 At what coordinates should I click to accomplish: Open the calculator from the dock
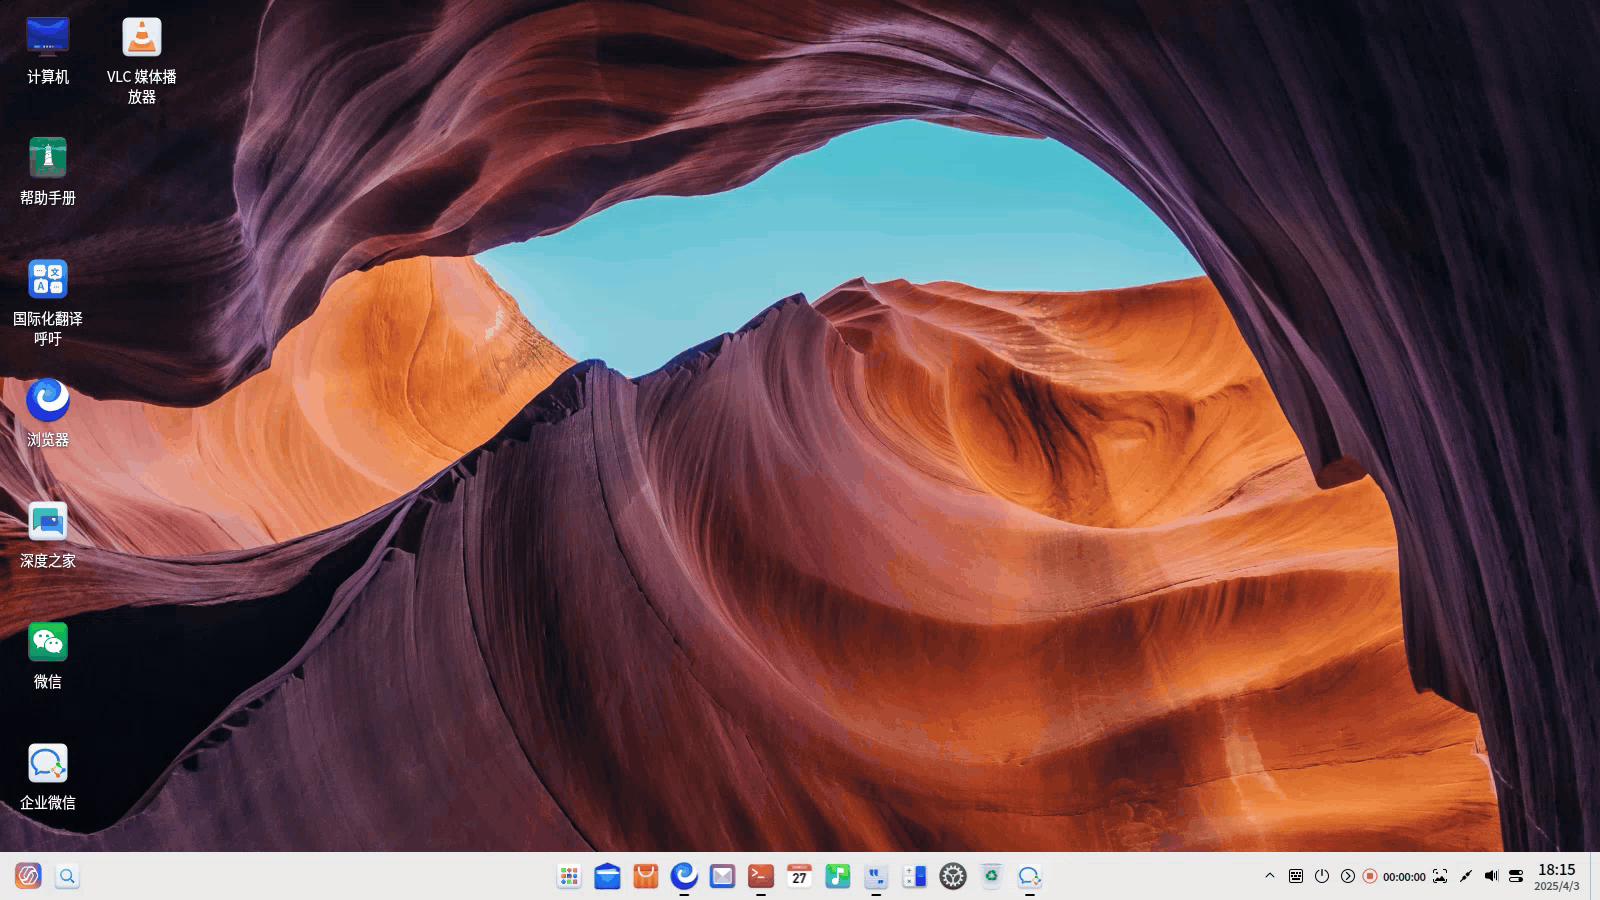[914, 876]
